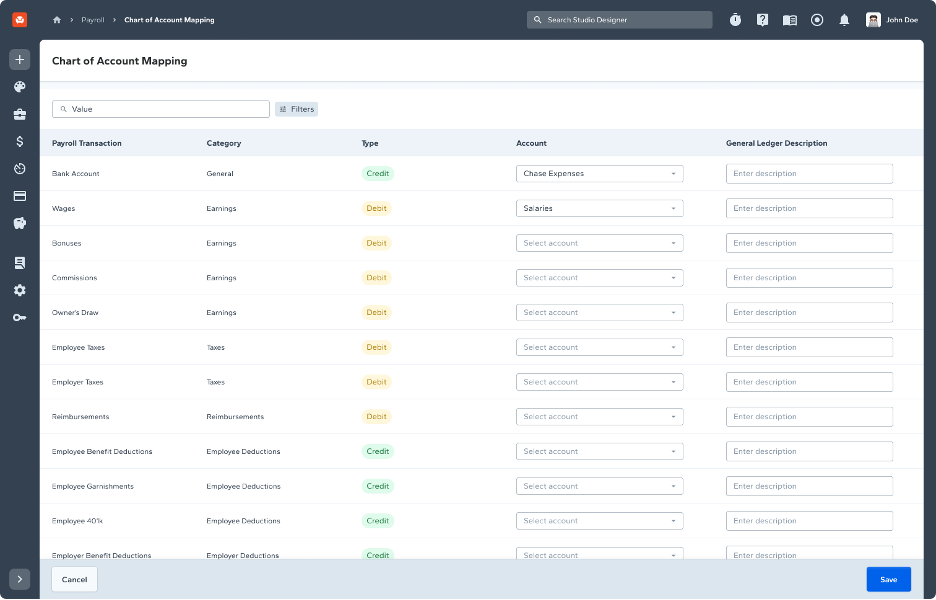Focus the Search Studio Designer field
Viewport: 936px width, 600px height.
point(619,20)
